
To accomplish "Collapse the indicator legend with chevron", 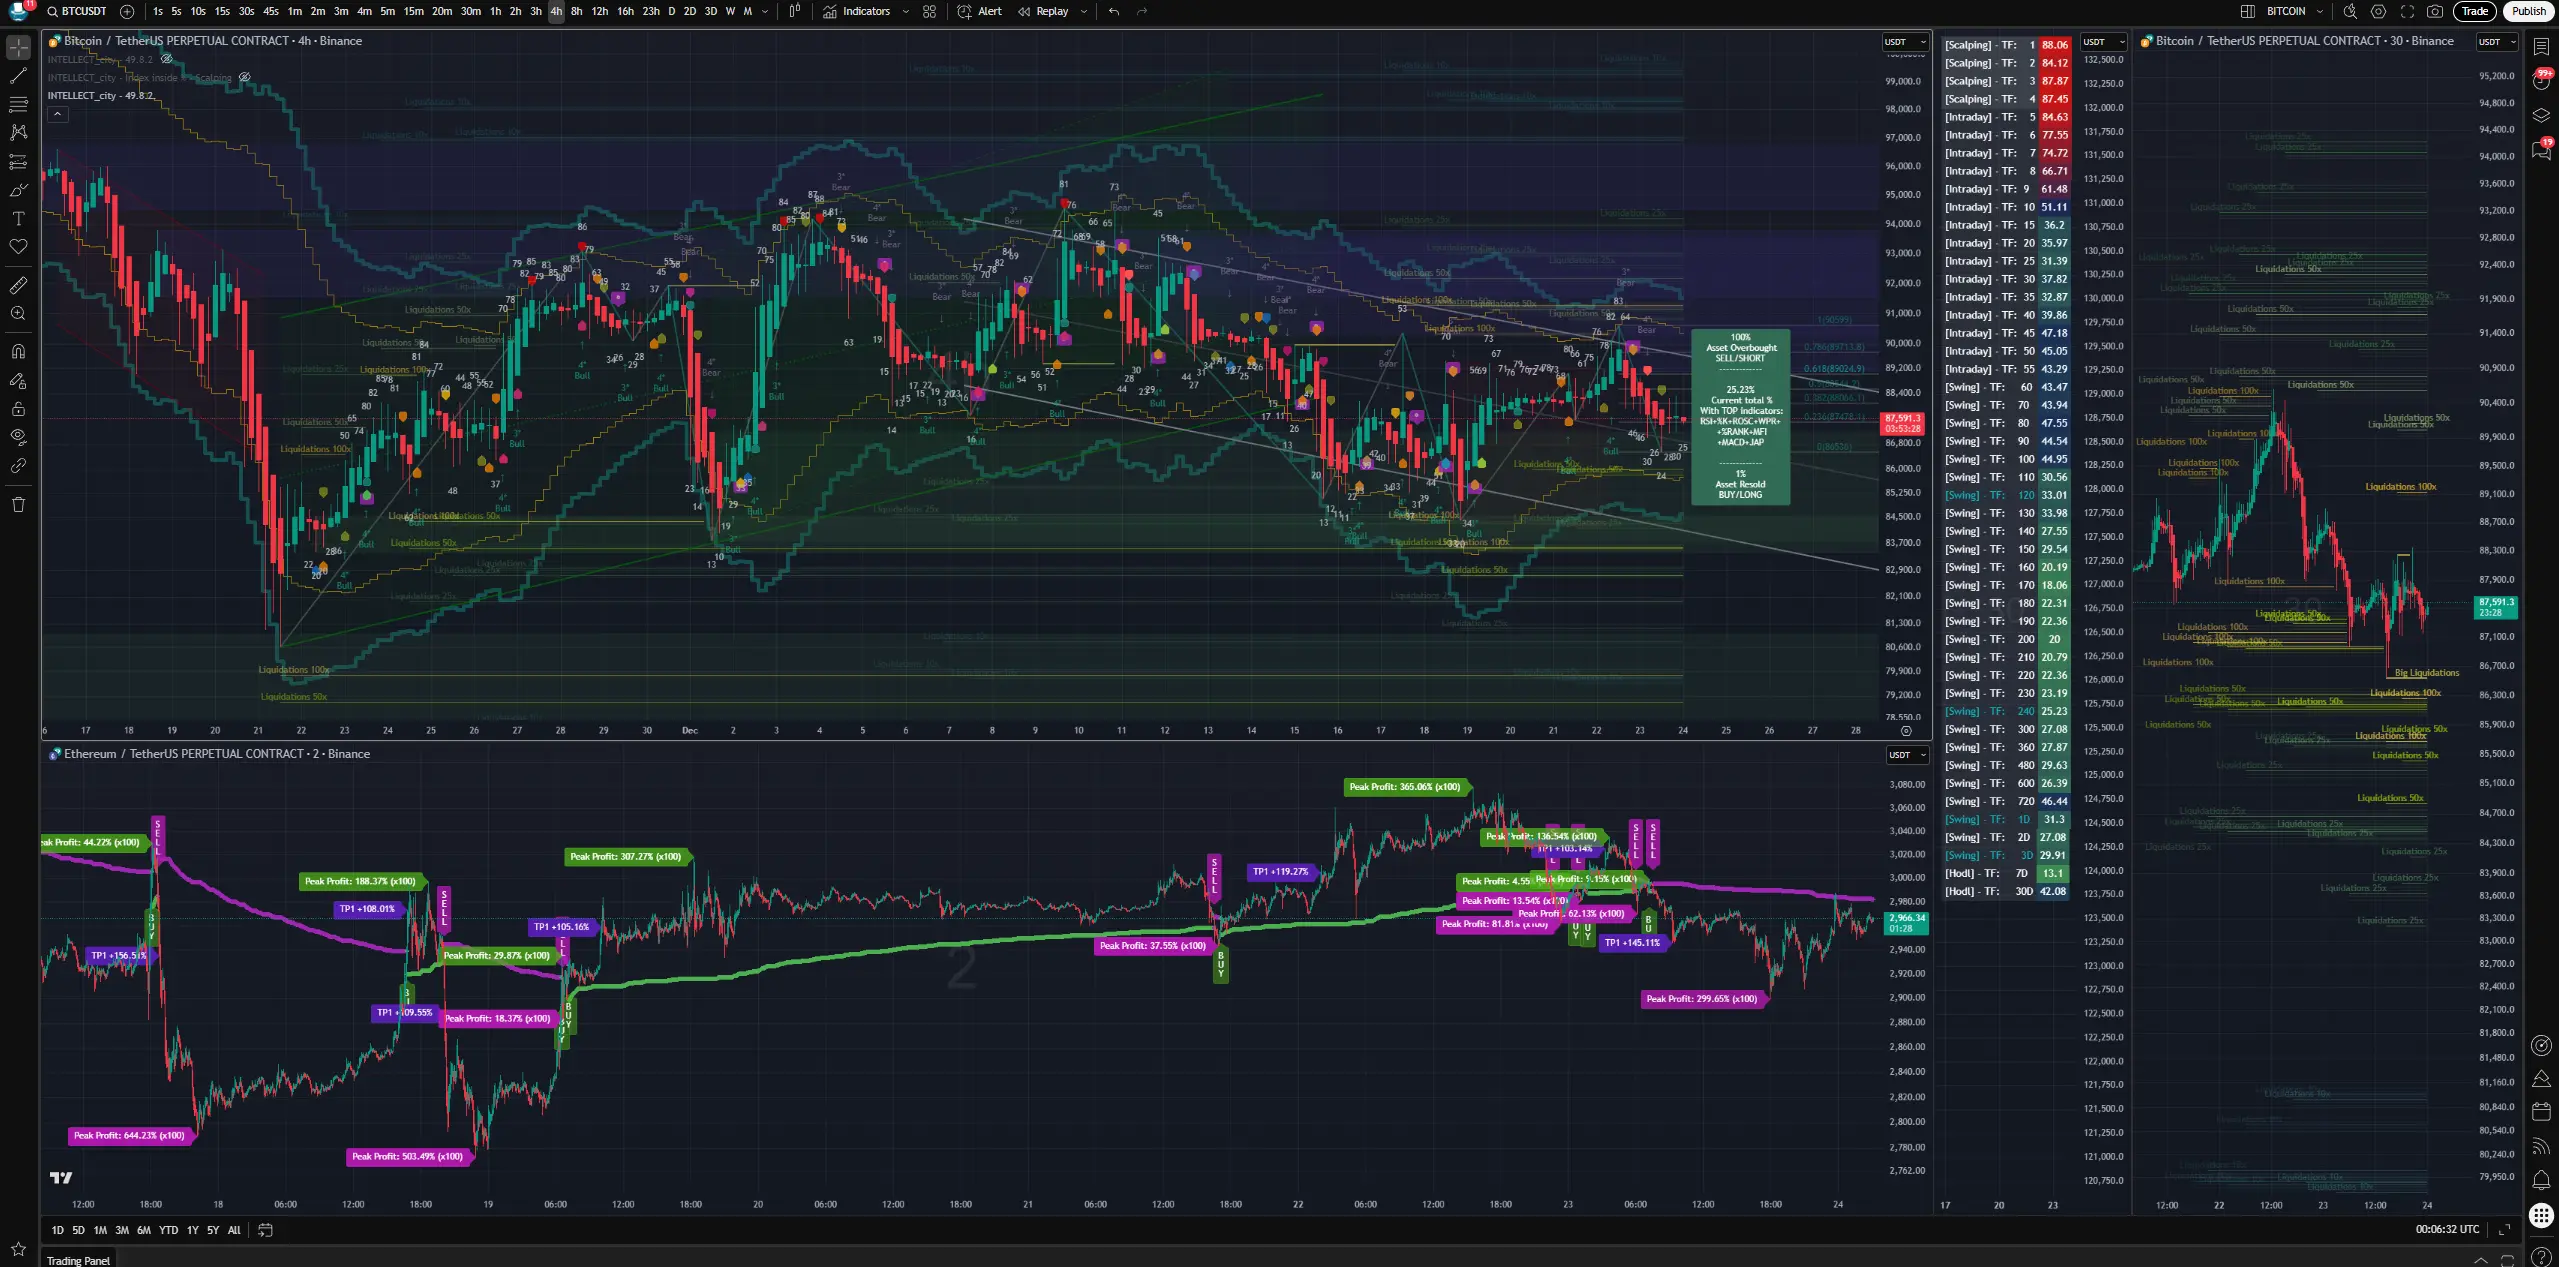I will (x=58, y=114).
